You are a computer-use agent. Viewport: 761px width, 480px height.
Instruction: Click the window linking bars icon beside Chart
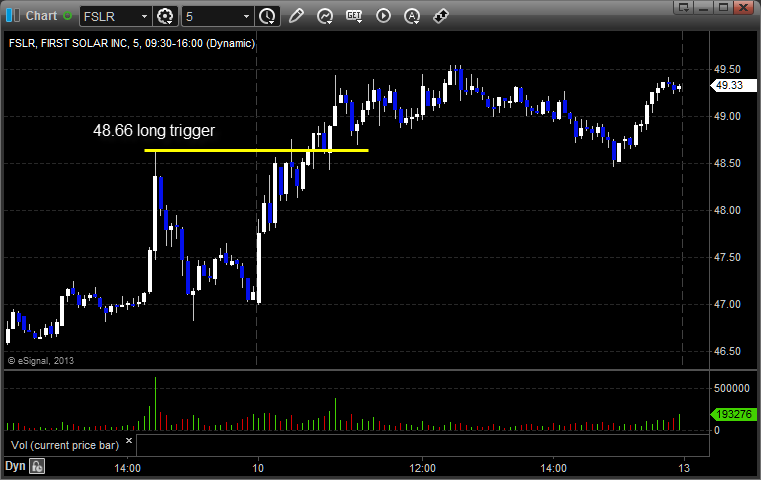(x=13, y=16)
